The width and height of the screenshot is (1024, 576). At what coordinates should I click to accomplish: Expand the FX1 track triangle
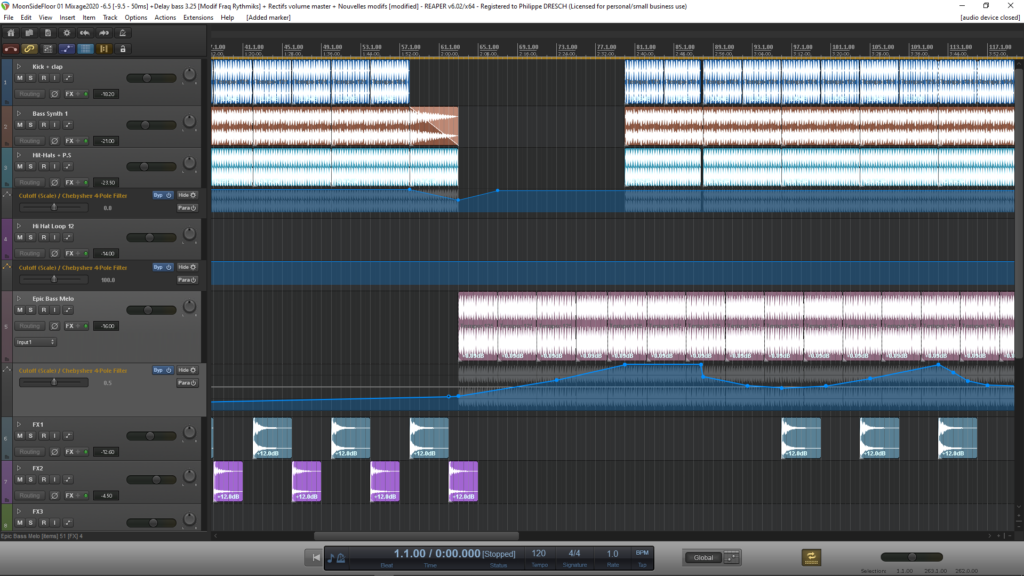pos(19,424)
